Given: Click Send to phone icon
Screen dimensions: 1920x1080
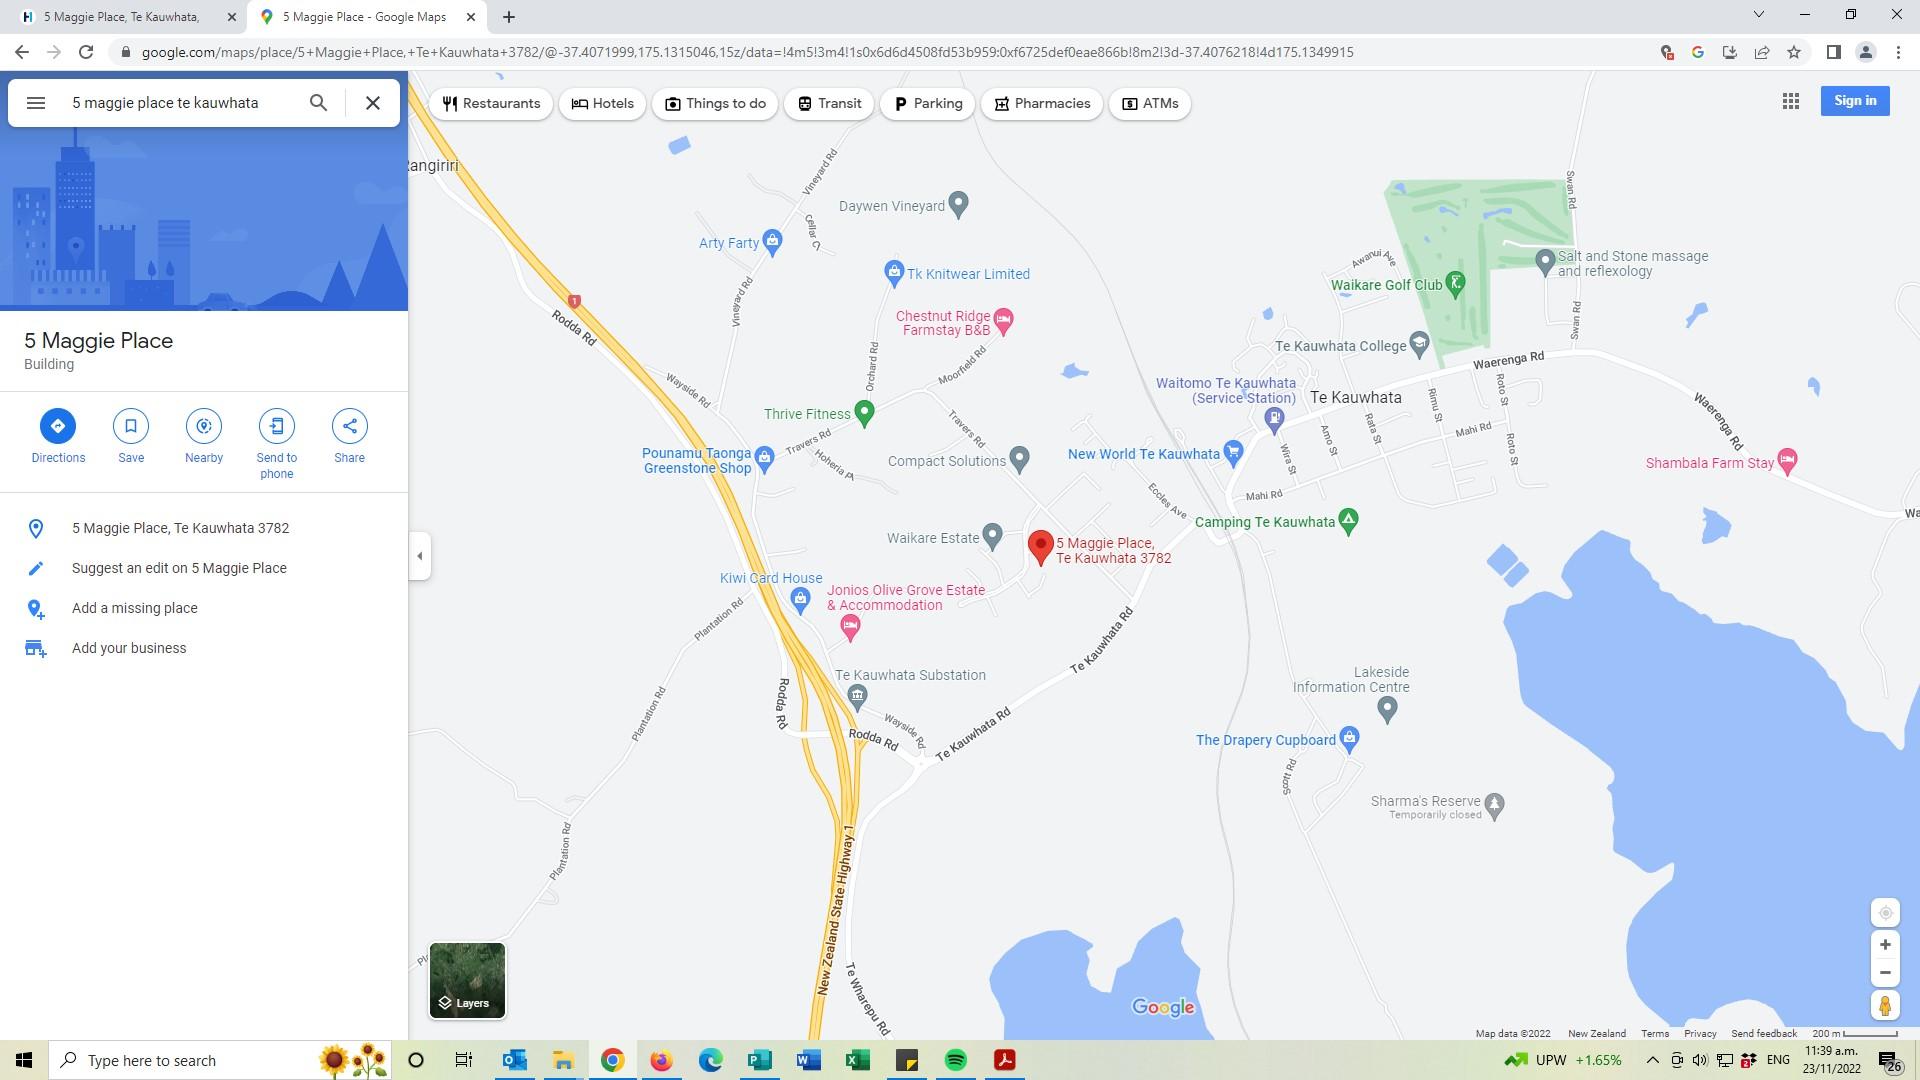Looking at the screenshot, I should pyautogui.click(x=277, y=426).
